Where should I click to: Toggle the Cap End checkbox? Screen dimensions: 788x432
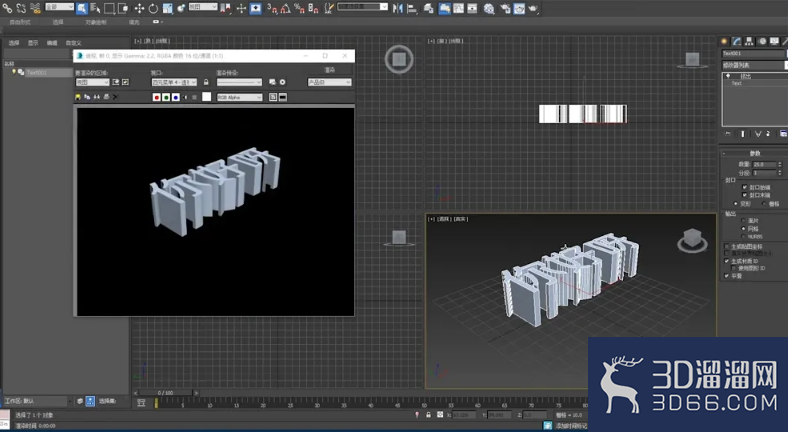point(744,195)
